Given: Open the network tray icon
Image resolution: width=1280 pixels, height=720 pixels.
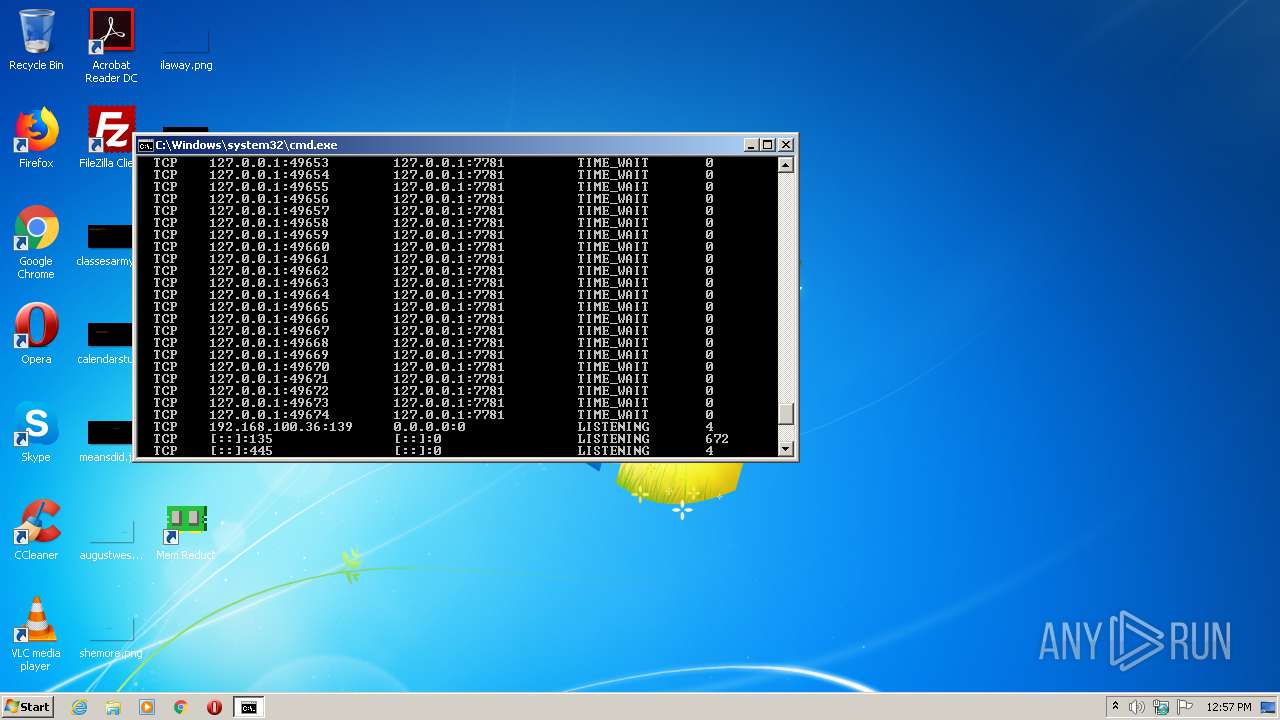Looking at the screenshot, I should coord(1161,707).
